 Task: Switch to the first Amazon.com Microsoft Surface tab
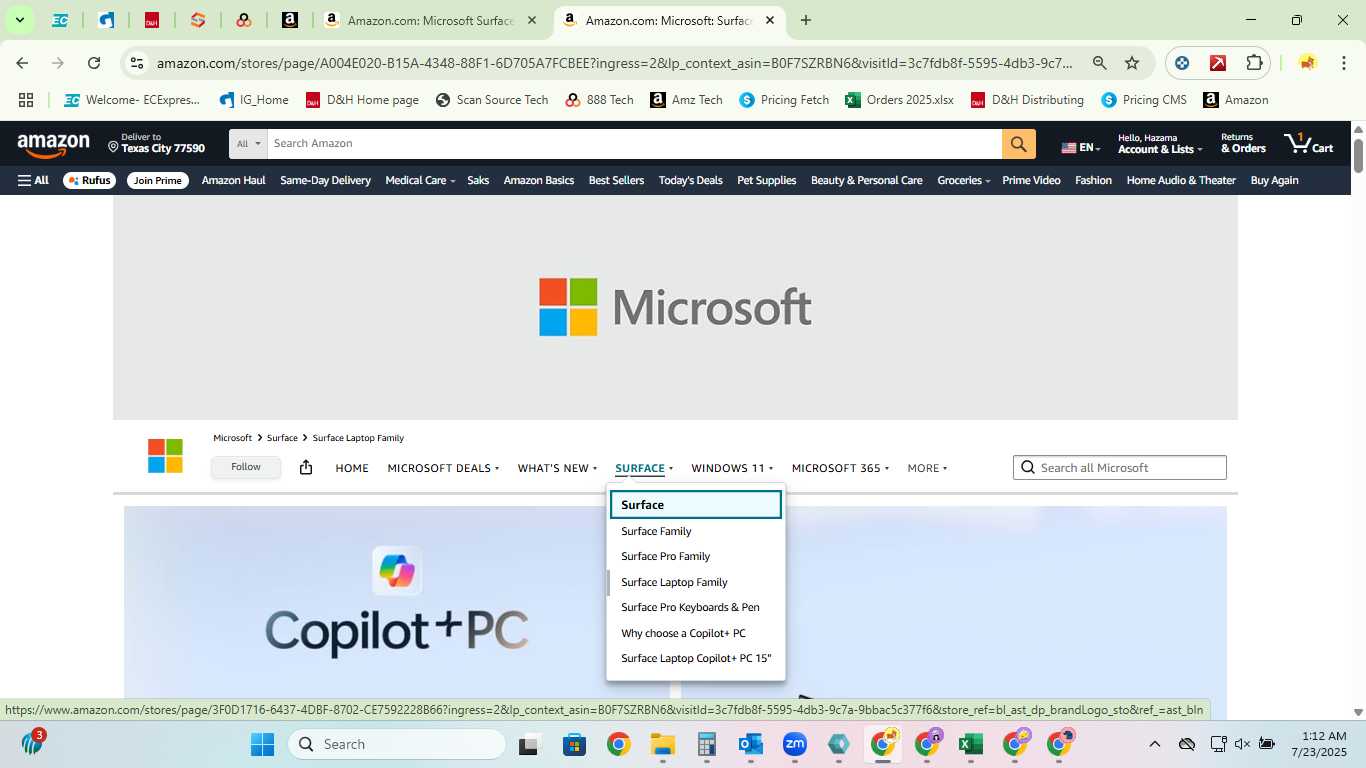pos(430,20)
